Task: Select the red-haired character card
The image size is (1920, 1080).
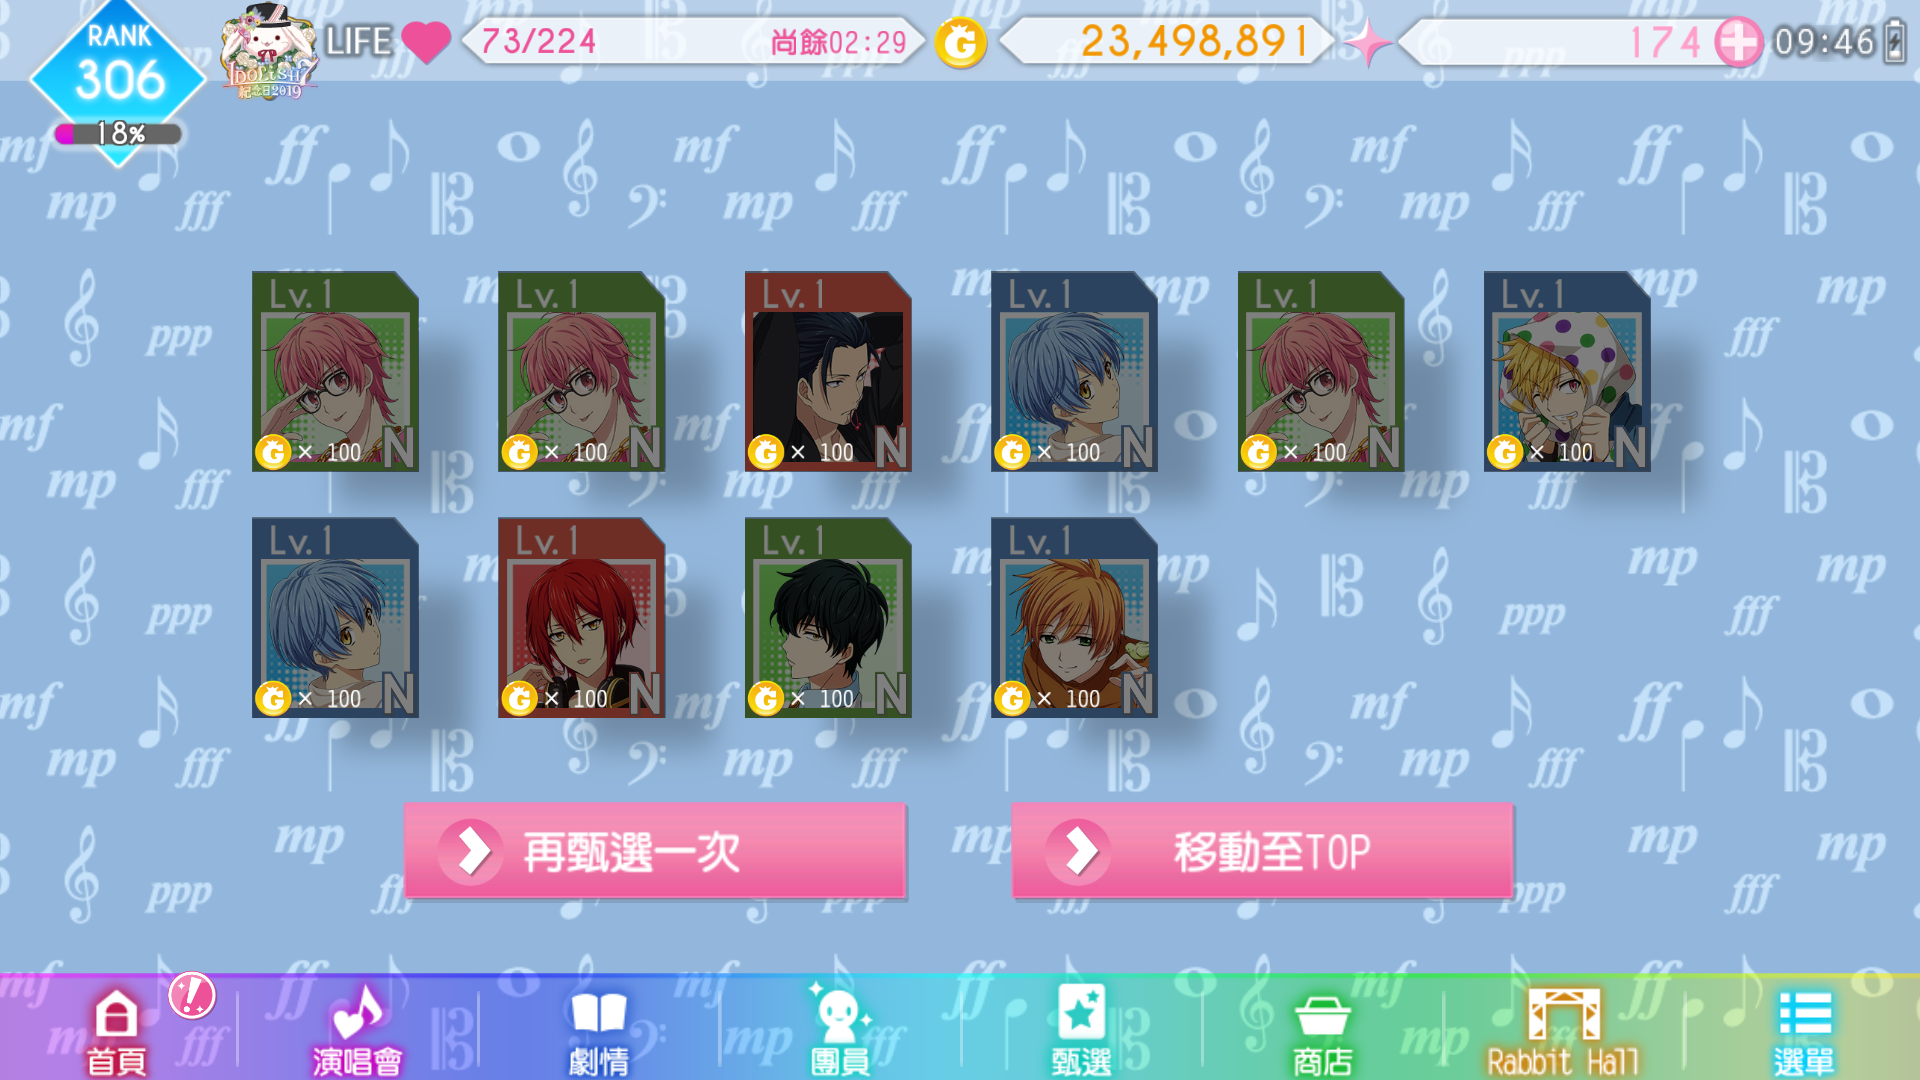Action: 581,617
